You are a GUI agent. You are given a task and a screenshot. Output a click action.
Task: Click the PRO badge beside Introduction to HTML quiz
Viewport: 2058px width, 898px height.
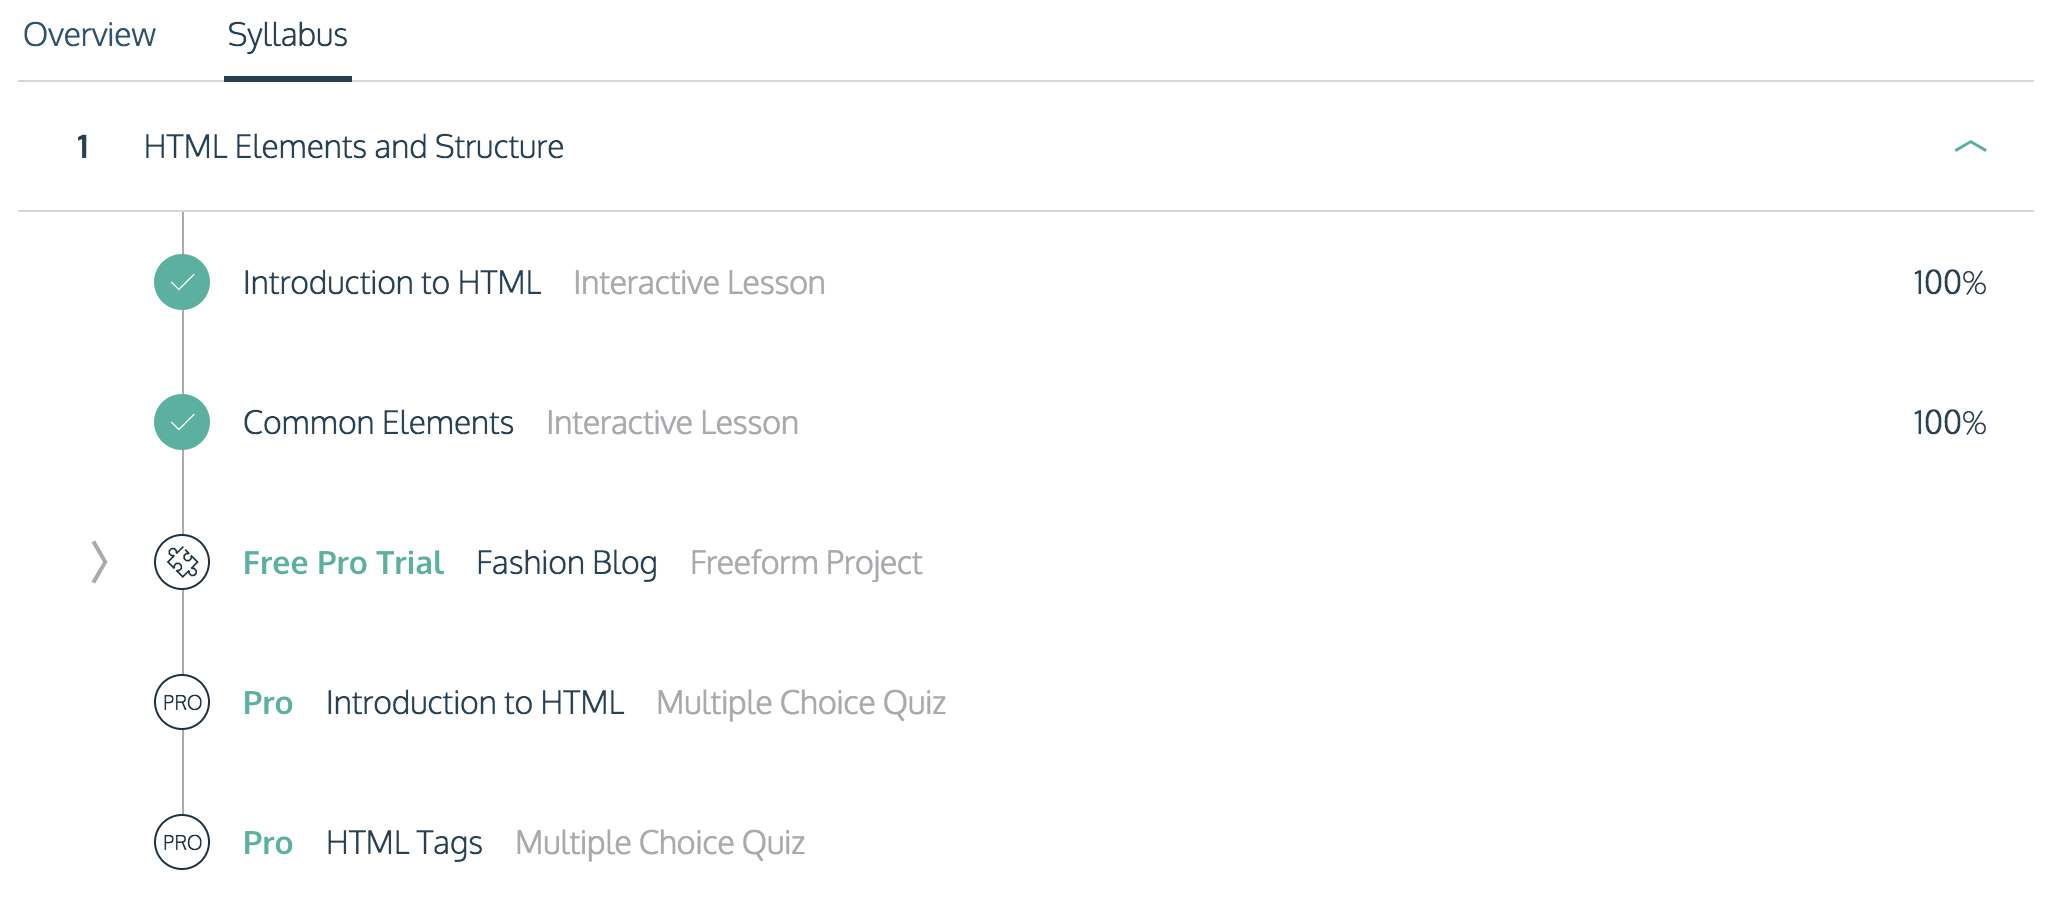pos(182,702)
